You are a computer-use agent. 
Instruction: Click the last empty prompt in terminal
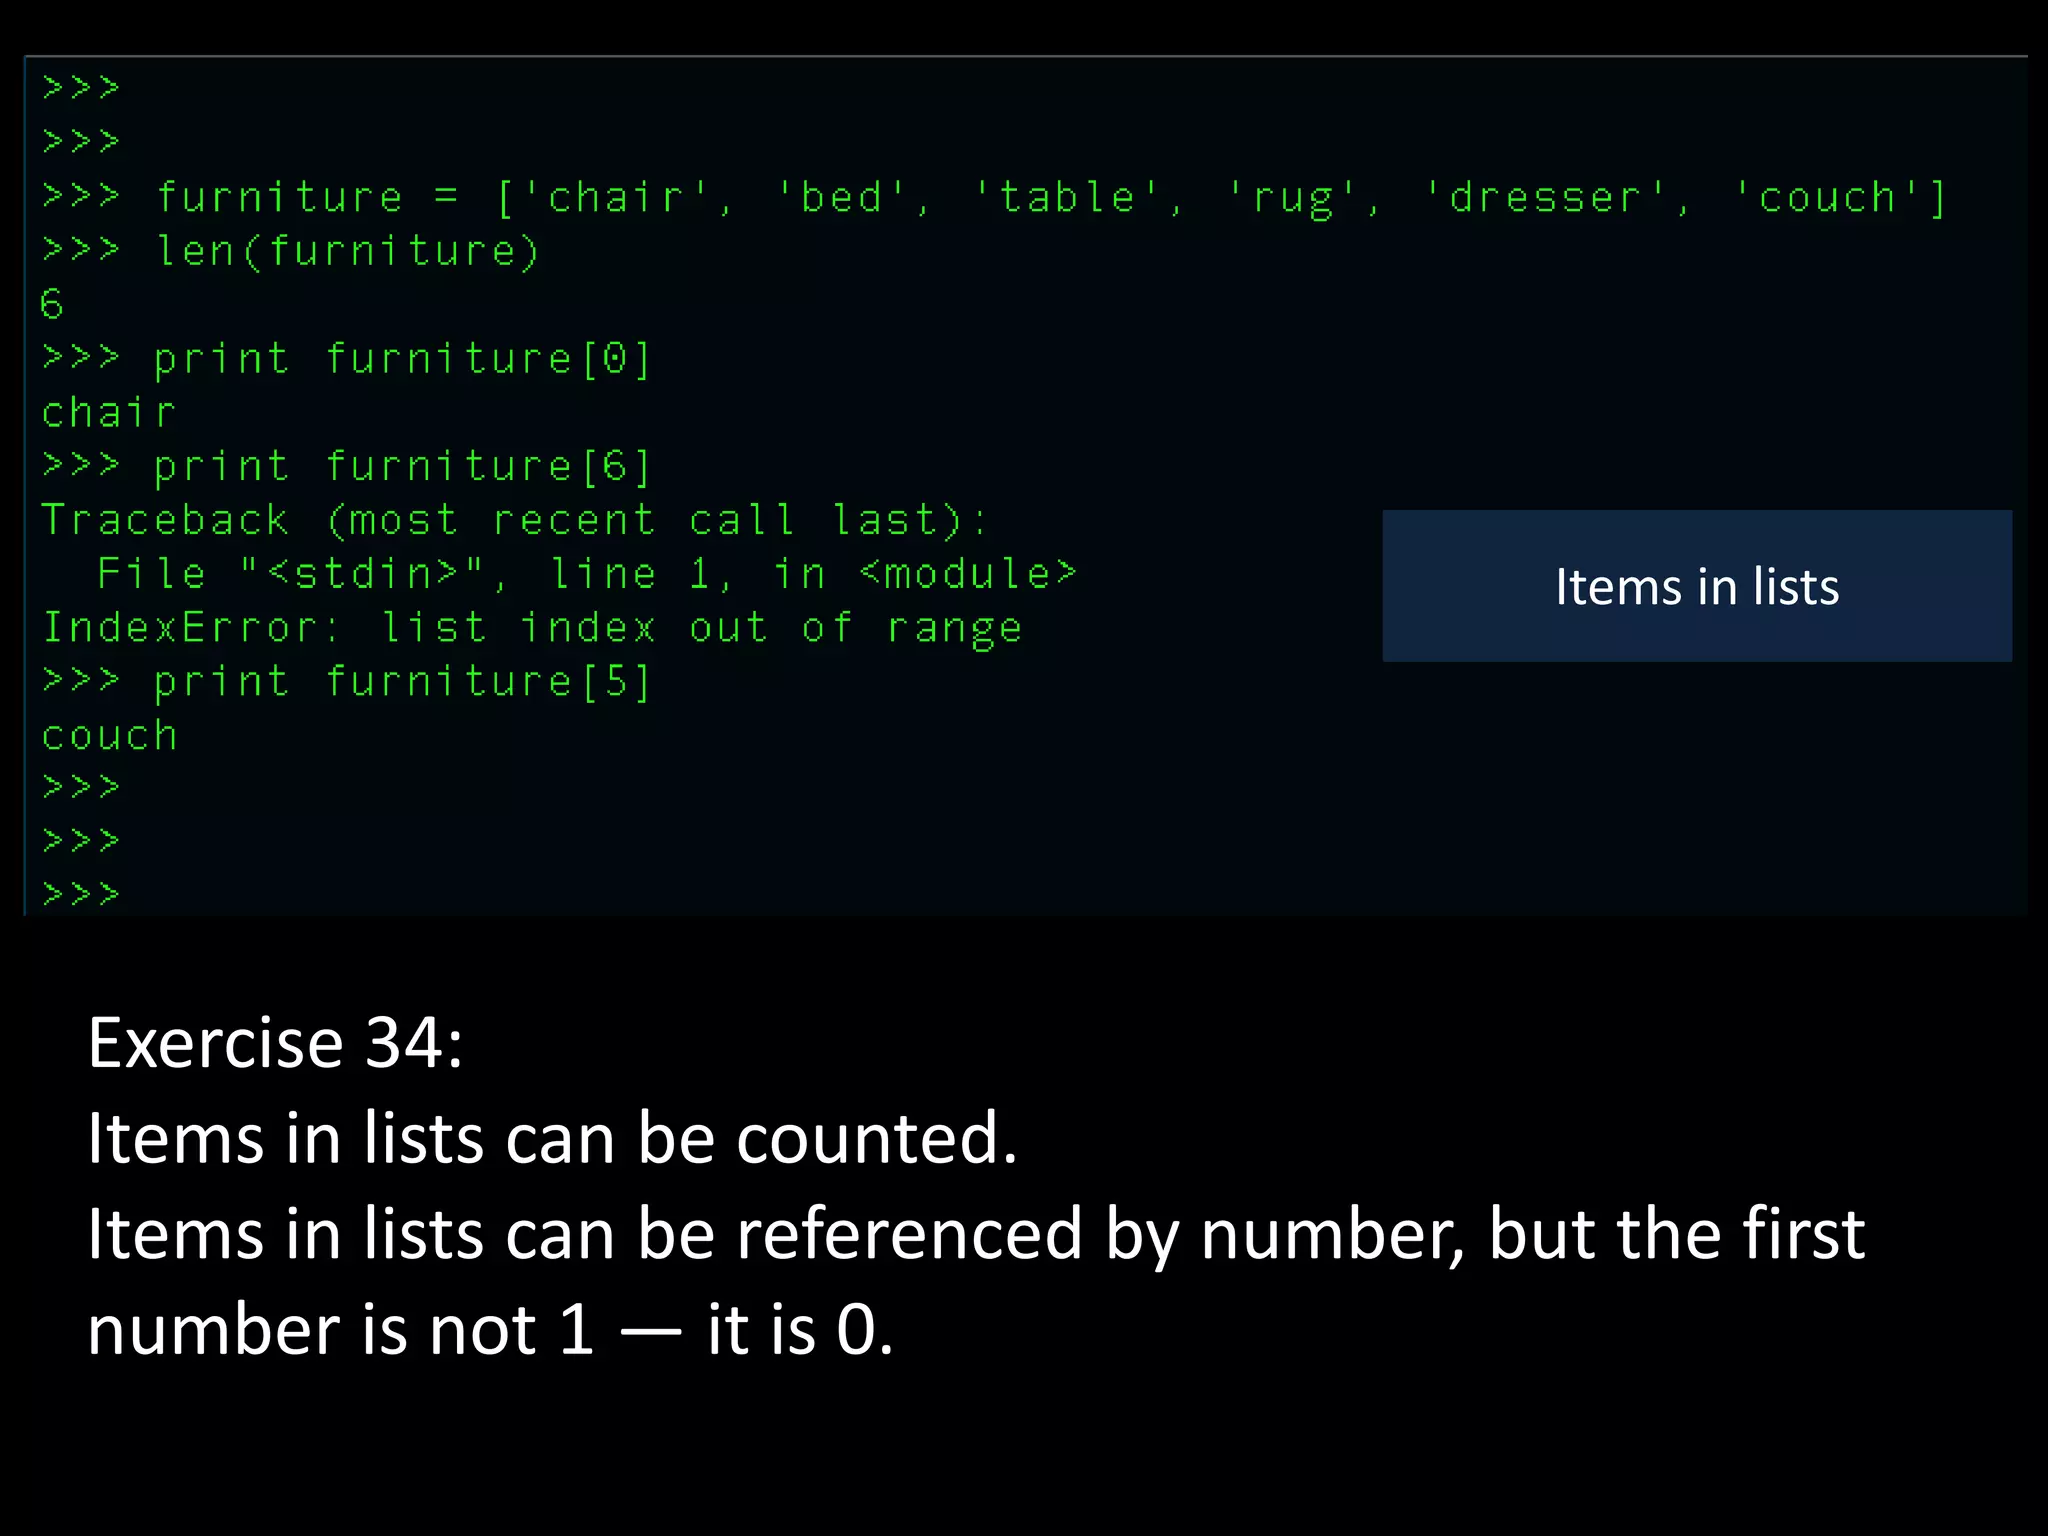pyautogui.click(x=81, y=893)
